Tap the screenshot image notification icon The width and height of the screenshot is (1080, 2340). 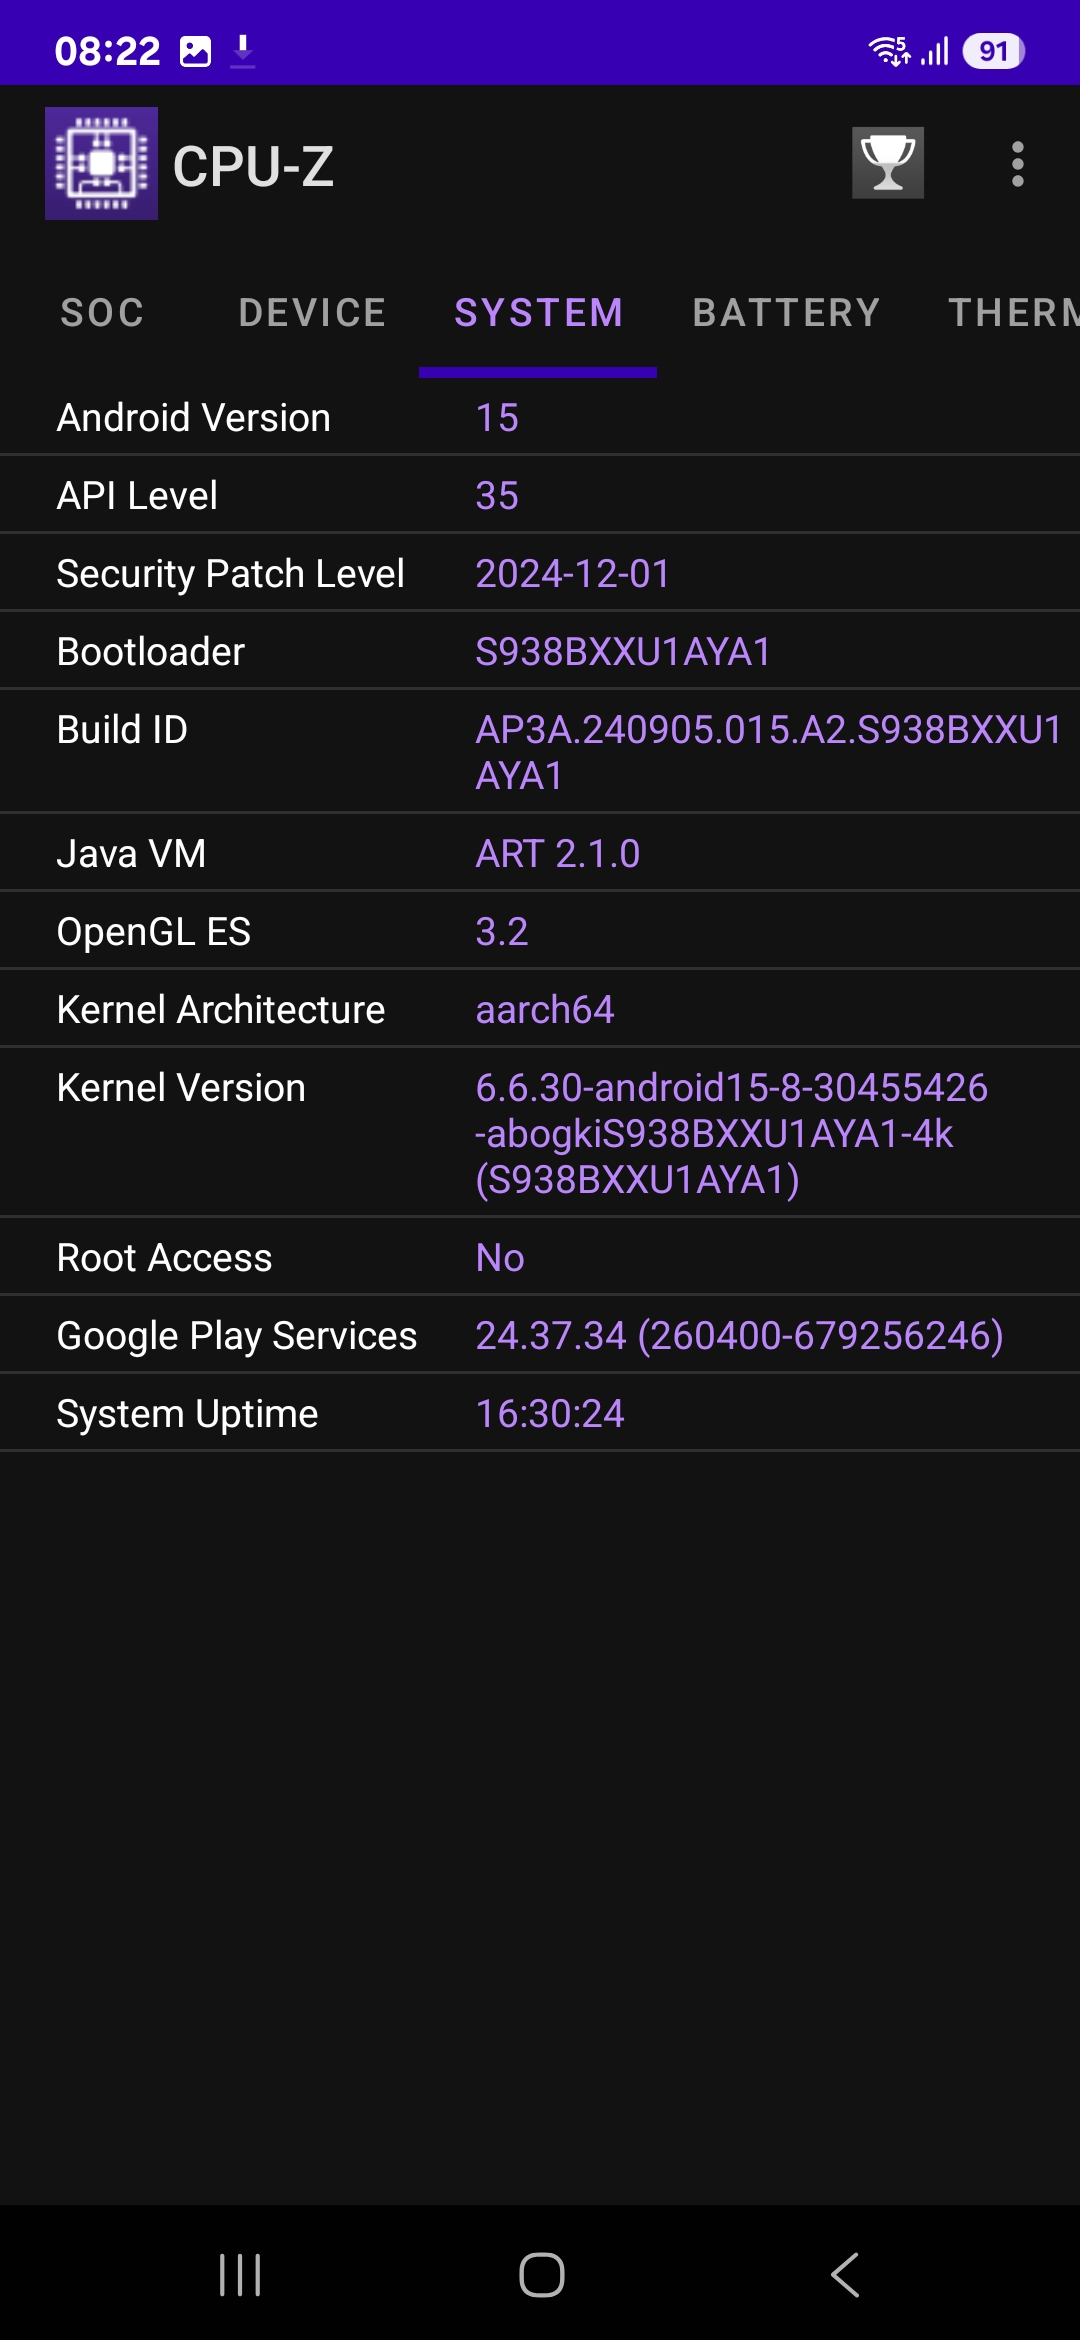tap(195, 51)
